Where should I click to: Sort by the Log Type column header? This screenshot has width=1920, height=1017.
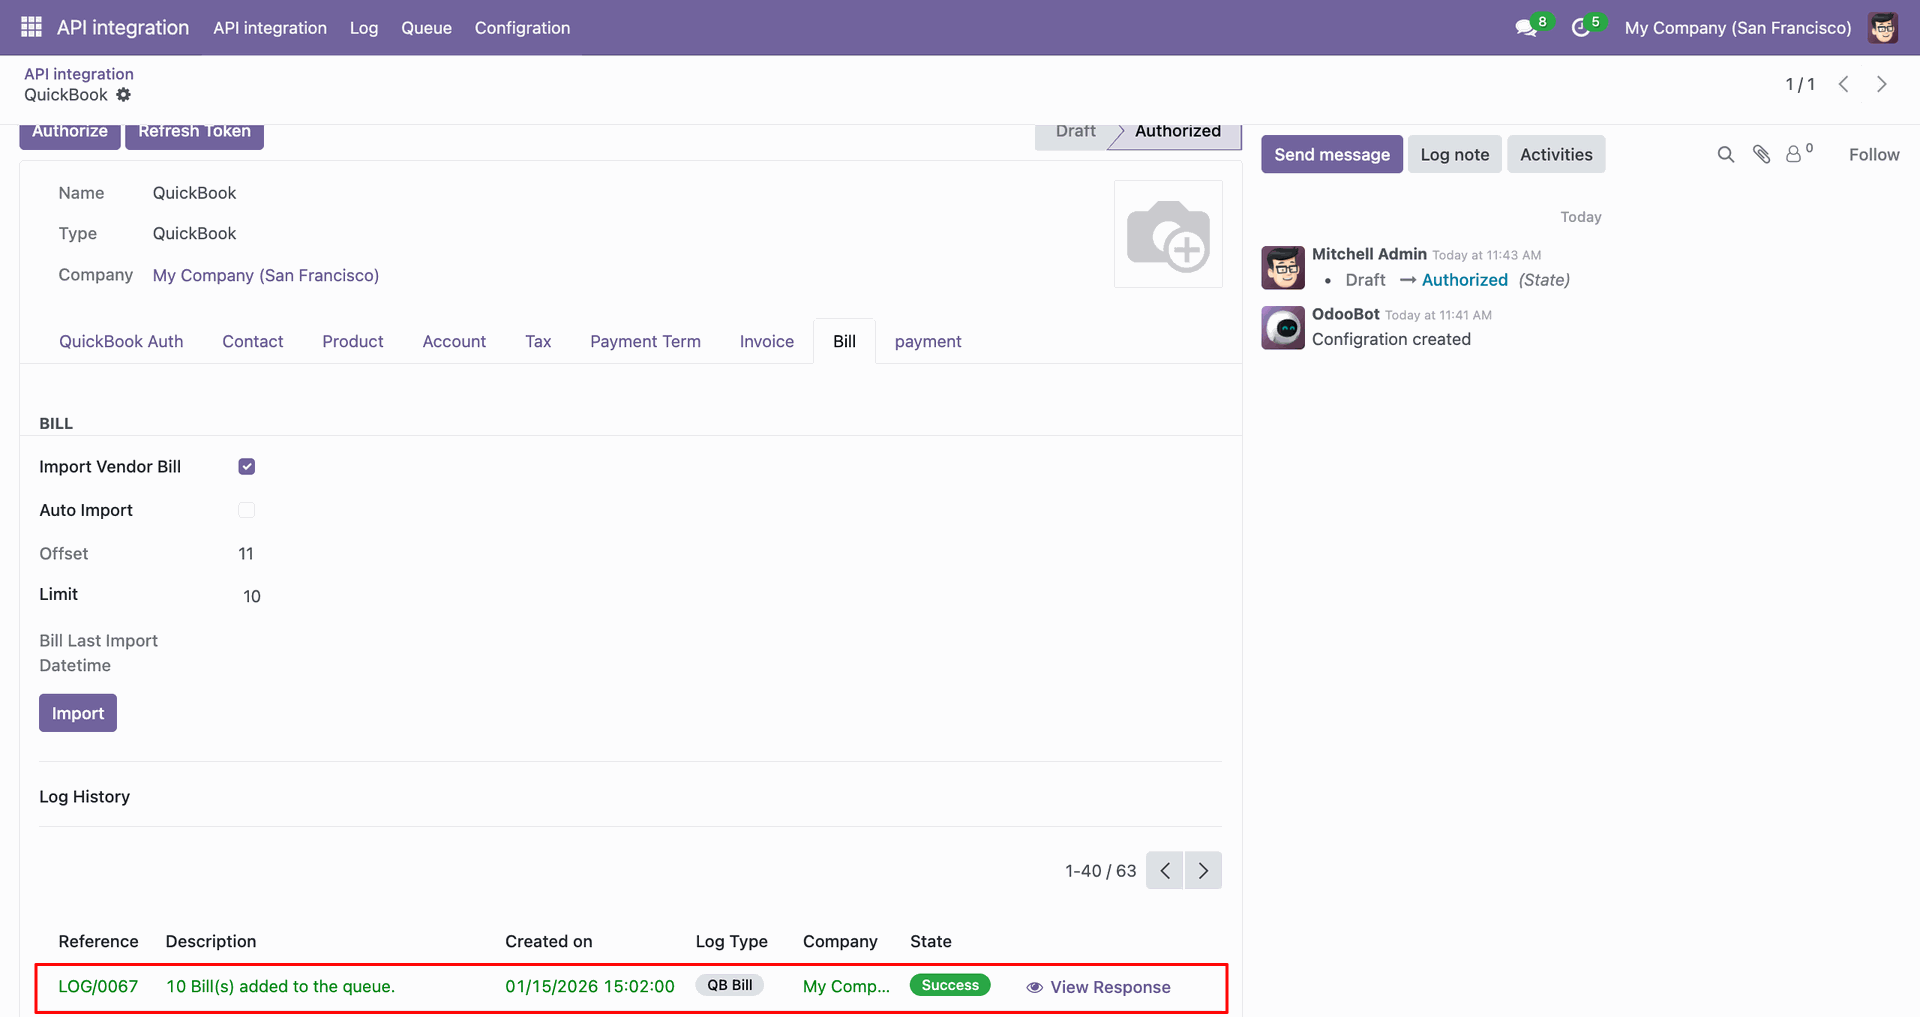point(732,941)
